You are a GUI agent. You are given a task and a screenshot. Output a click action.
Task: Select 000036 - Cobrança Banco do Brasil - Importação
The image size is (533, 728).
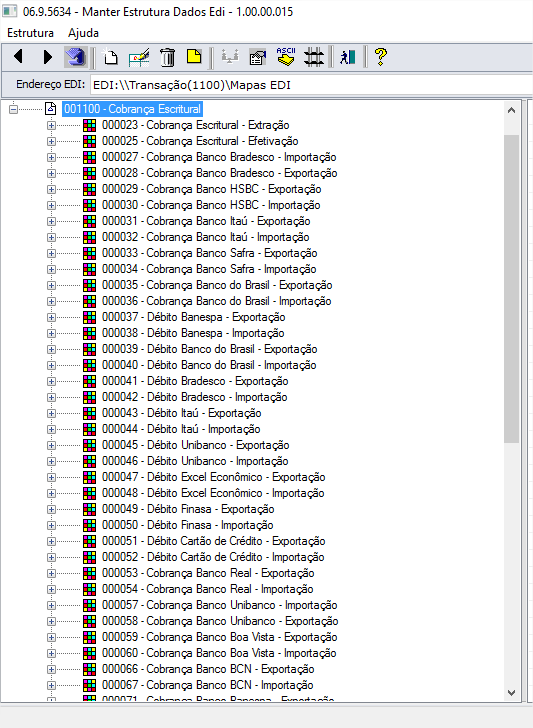[216, 301]
